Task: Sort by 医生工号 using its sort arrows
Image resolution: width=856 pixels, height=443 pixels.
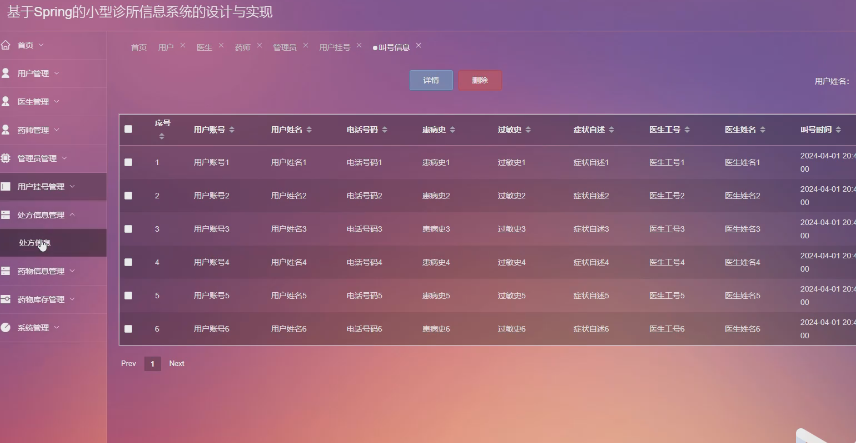Action: point(687,129)
